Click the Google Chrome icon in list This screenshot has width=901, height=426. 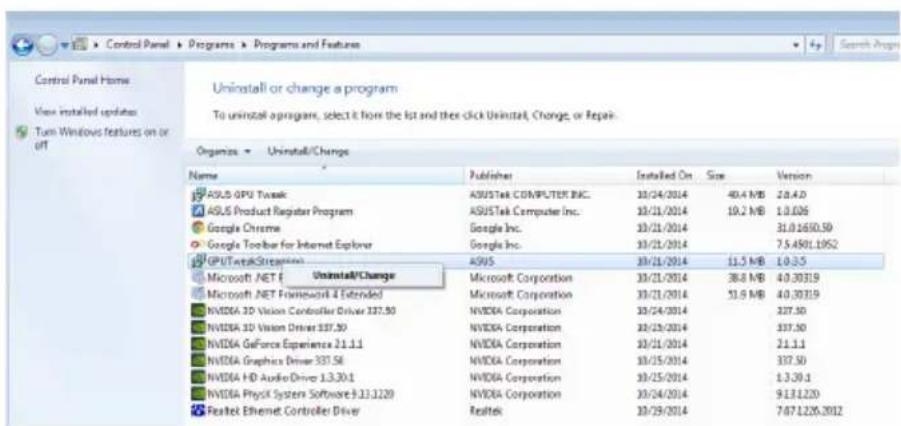pos(197,228)
